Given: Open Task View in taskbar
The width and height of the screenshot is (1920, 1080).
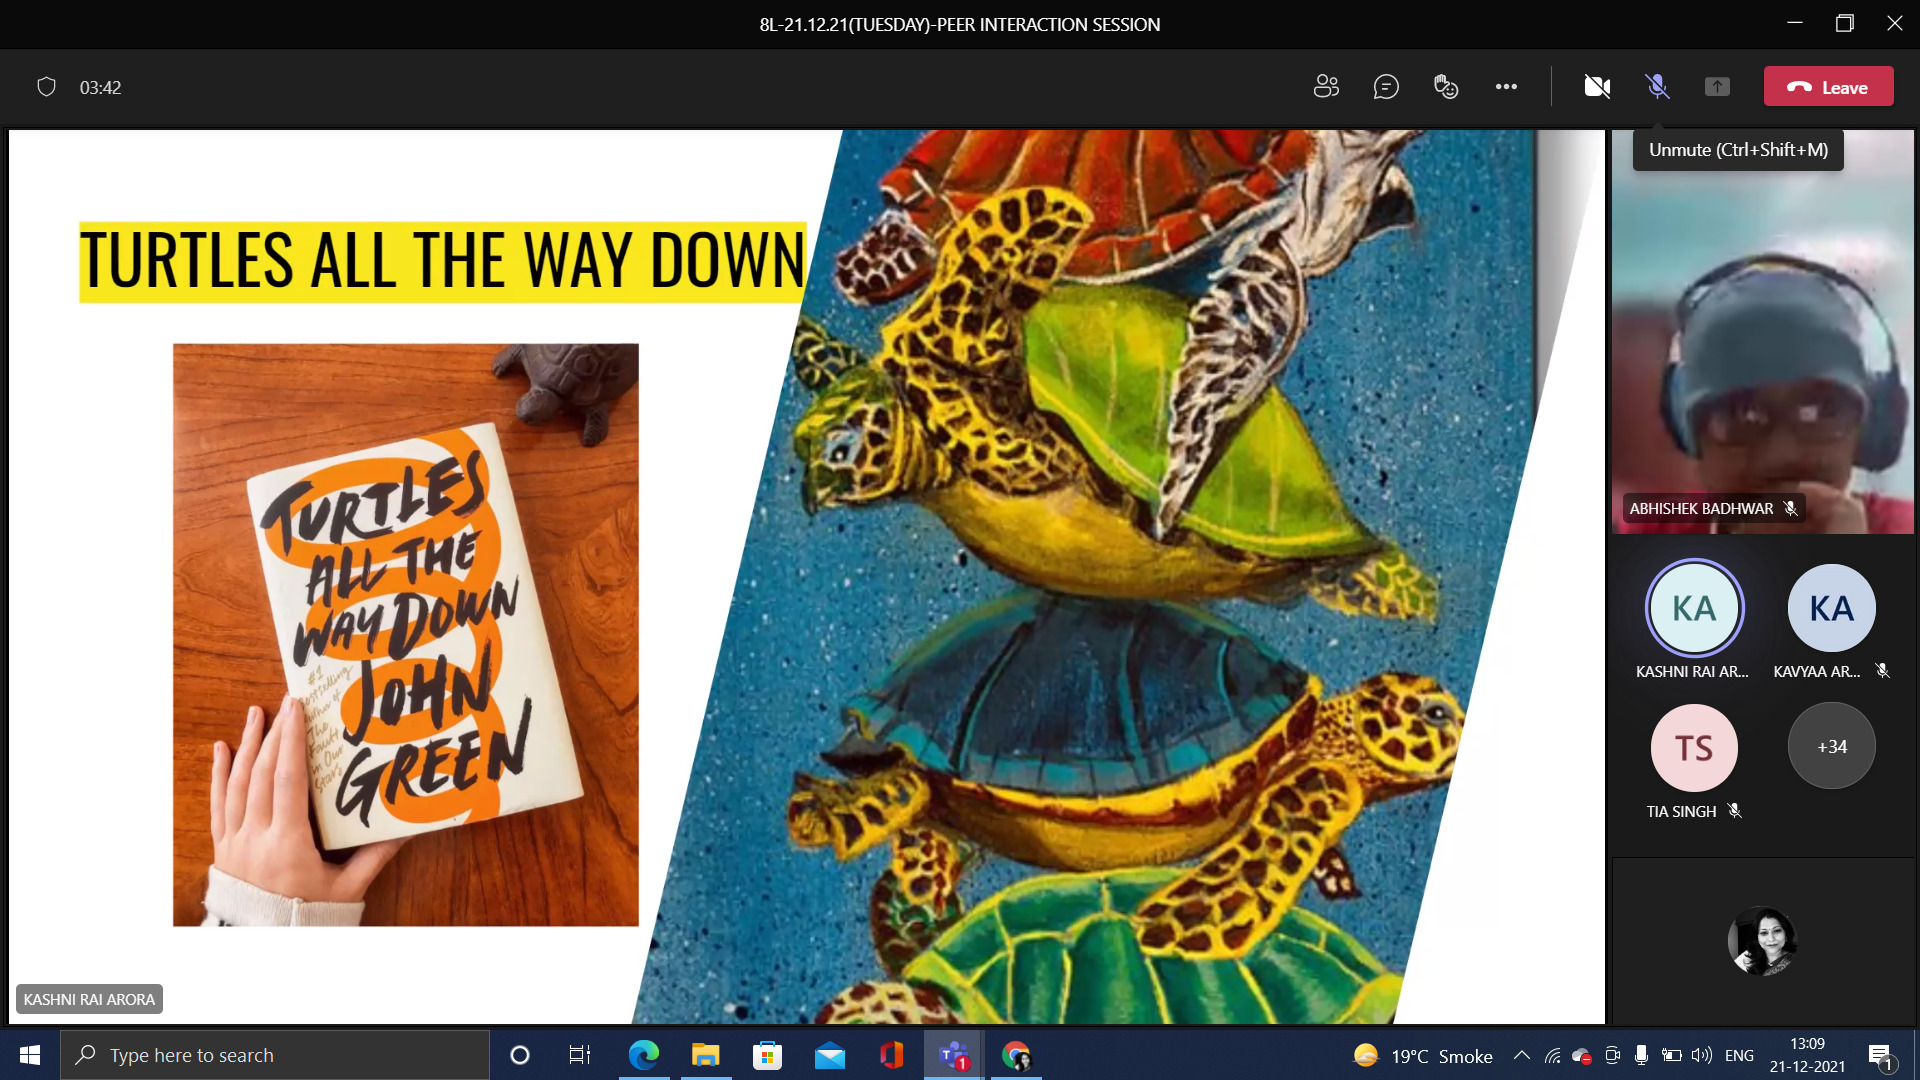Looking at the screenshot, I should coord(580,1055).
